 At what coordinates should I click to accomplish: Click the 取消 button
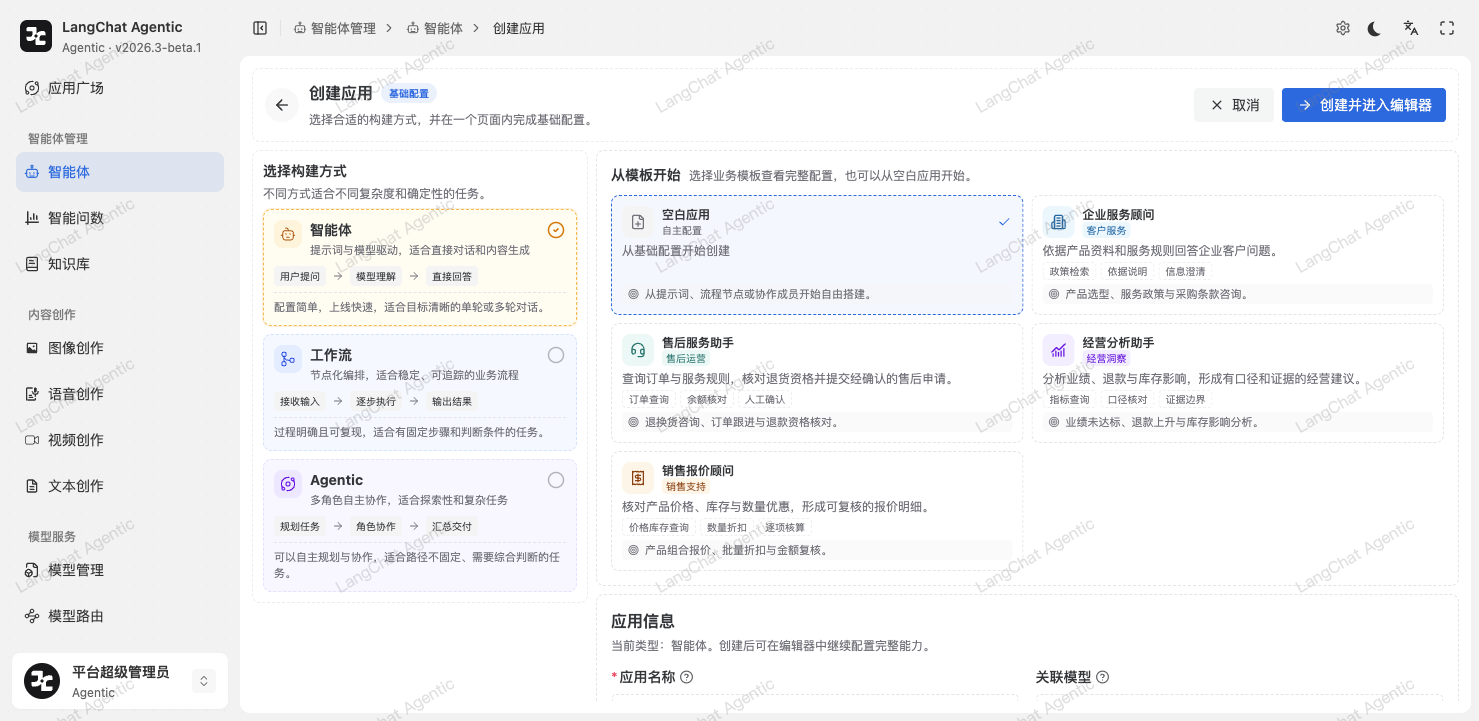coord(1234,105)
